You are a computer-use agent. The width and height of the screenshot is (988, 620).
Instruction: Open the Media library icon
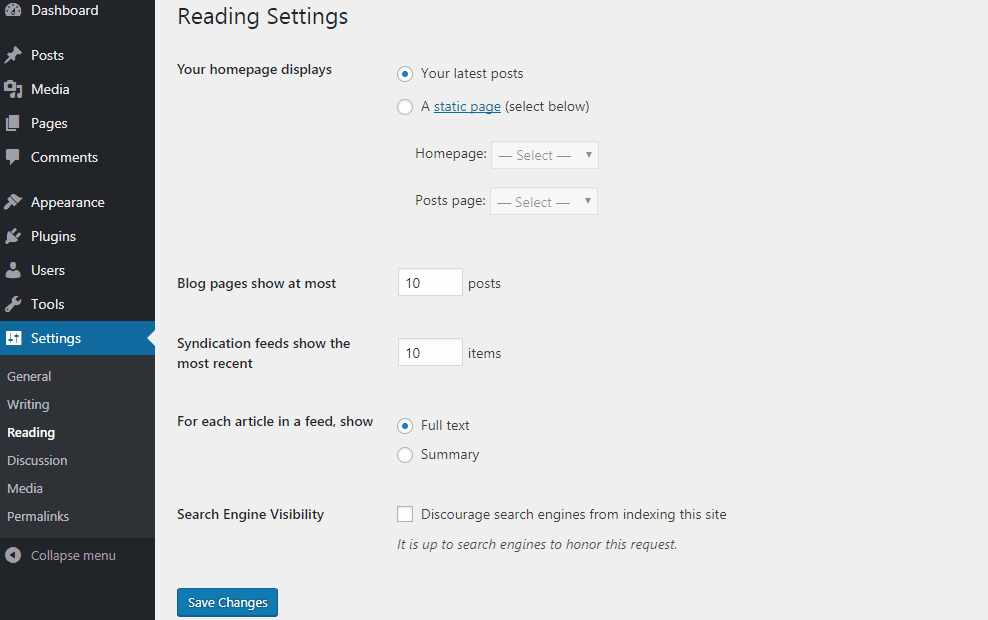(14, 89)
